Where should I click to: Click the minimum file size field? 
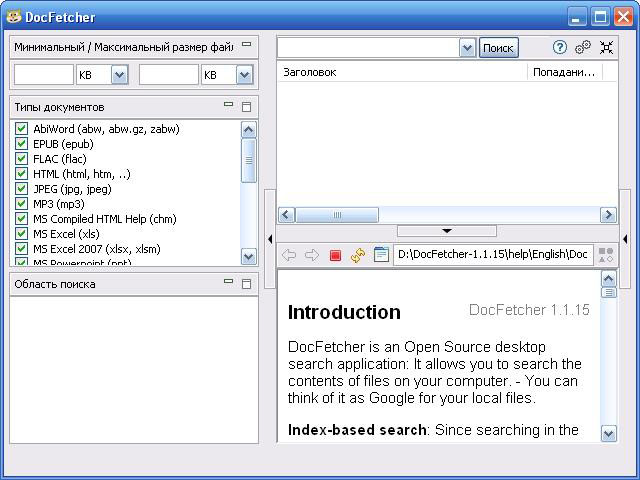(x=44, y=75)
